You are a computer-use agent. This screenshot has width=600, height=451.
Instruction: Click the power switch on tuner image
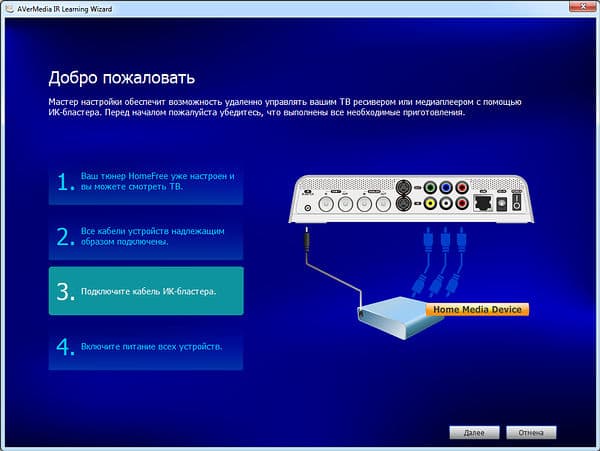[517, 201]
